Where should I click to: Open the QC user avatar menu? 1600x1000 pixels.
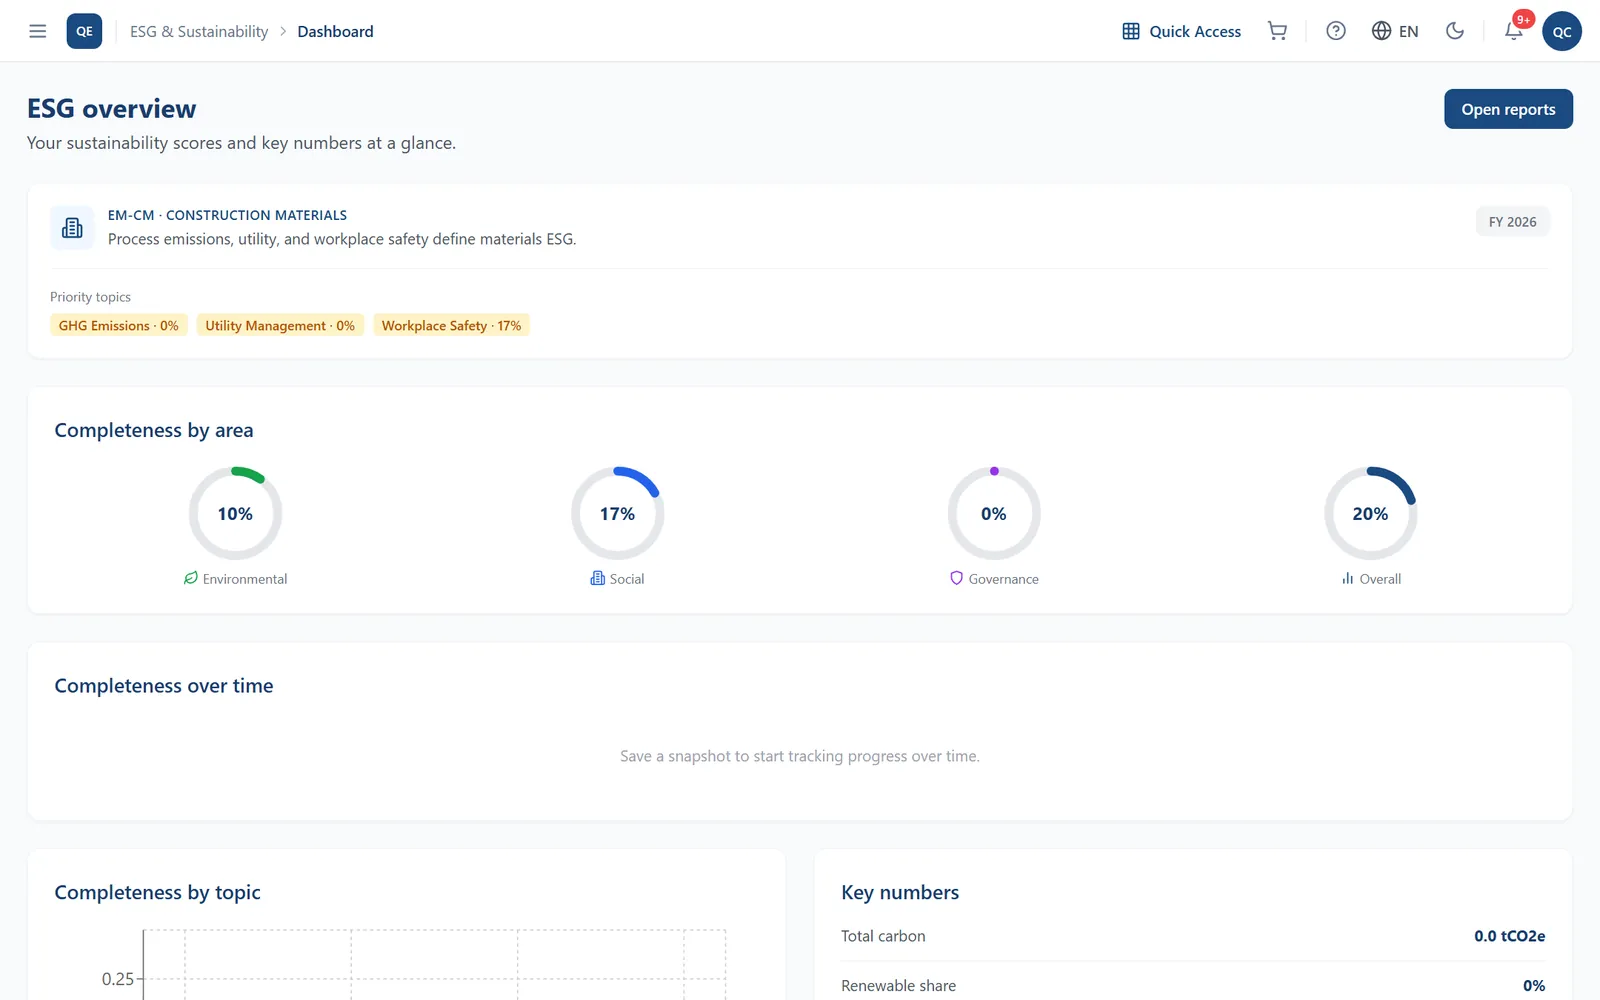click(1562, 31)
